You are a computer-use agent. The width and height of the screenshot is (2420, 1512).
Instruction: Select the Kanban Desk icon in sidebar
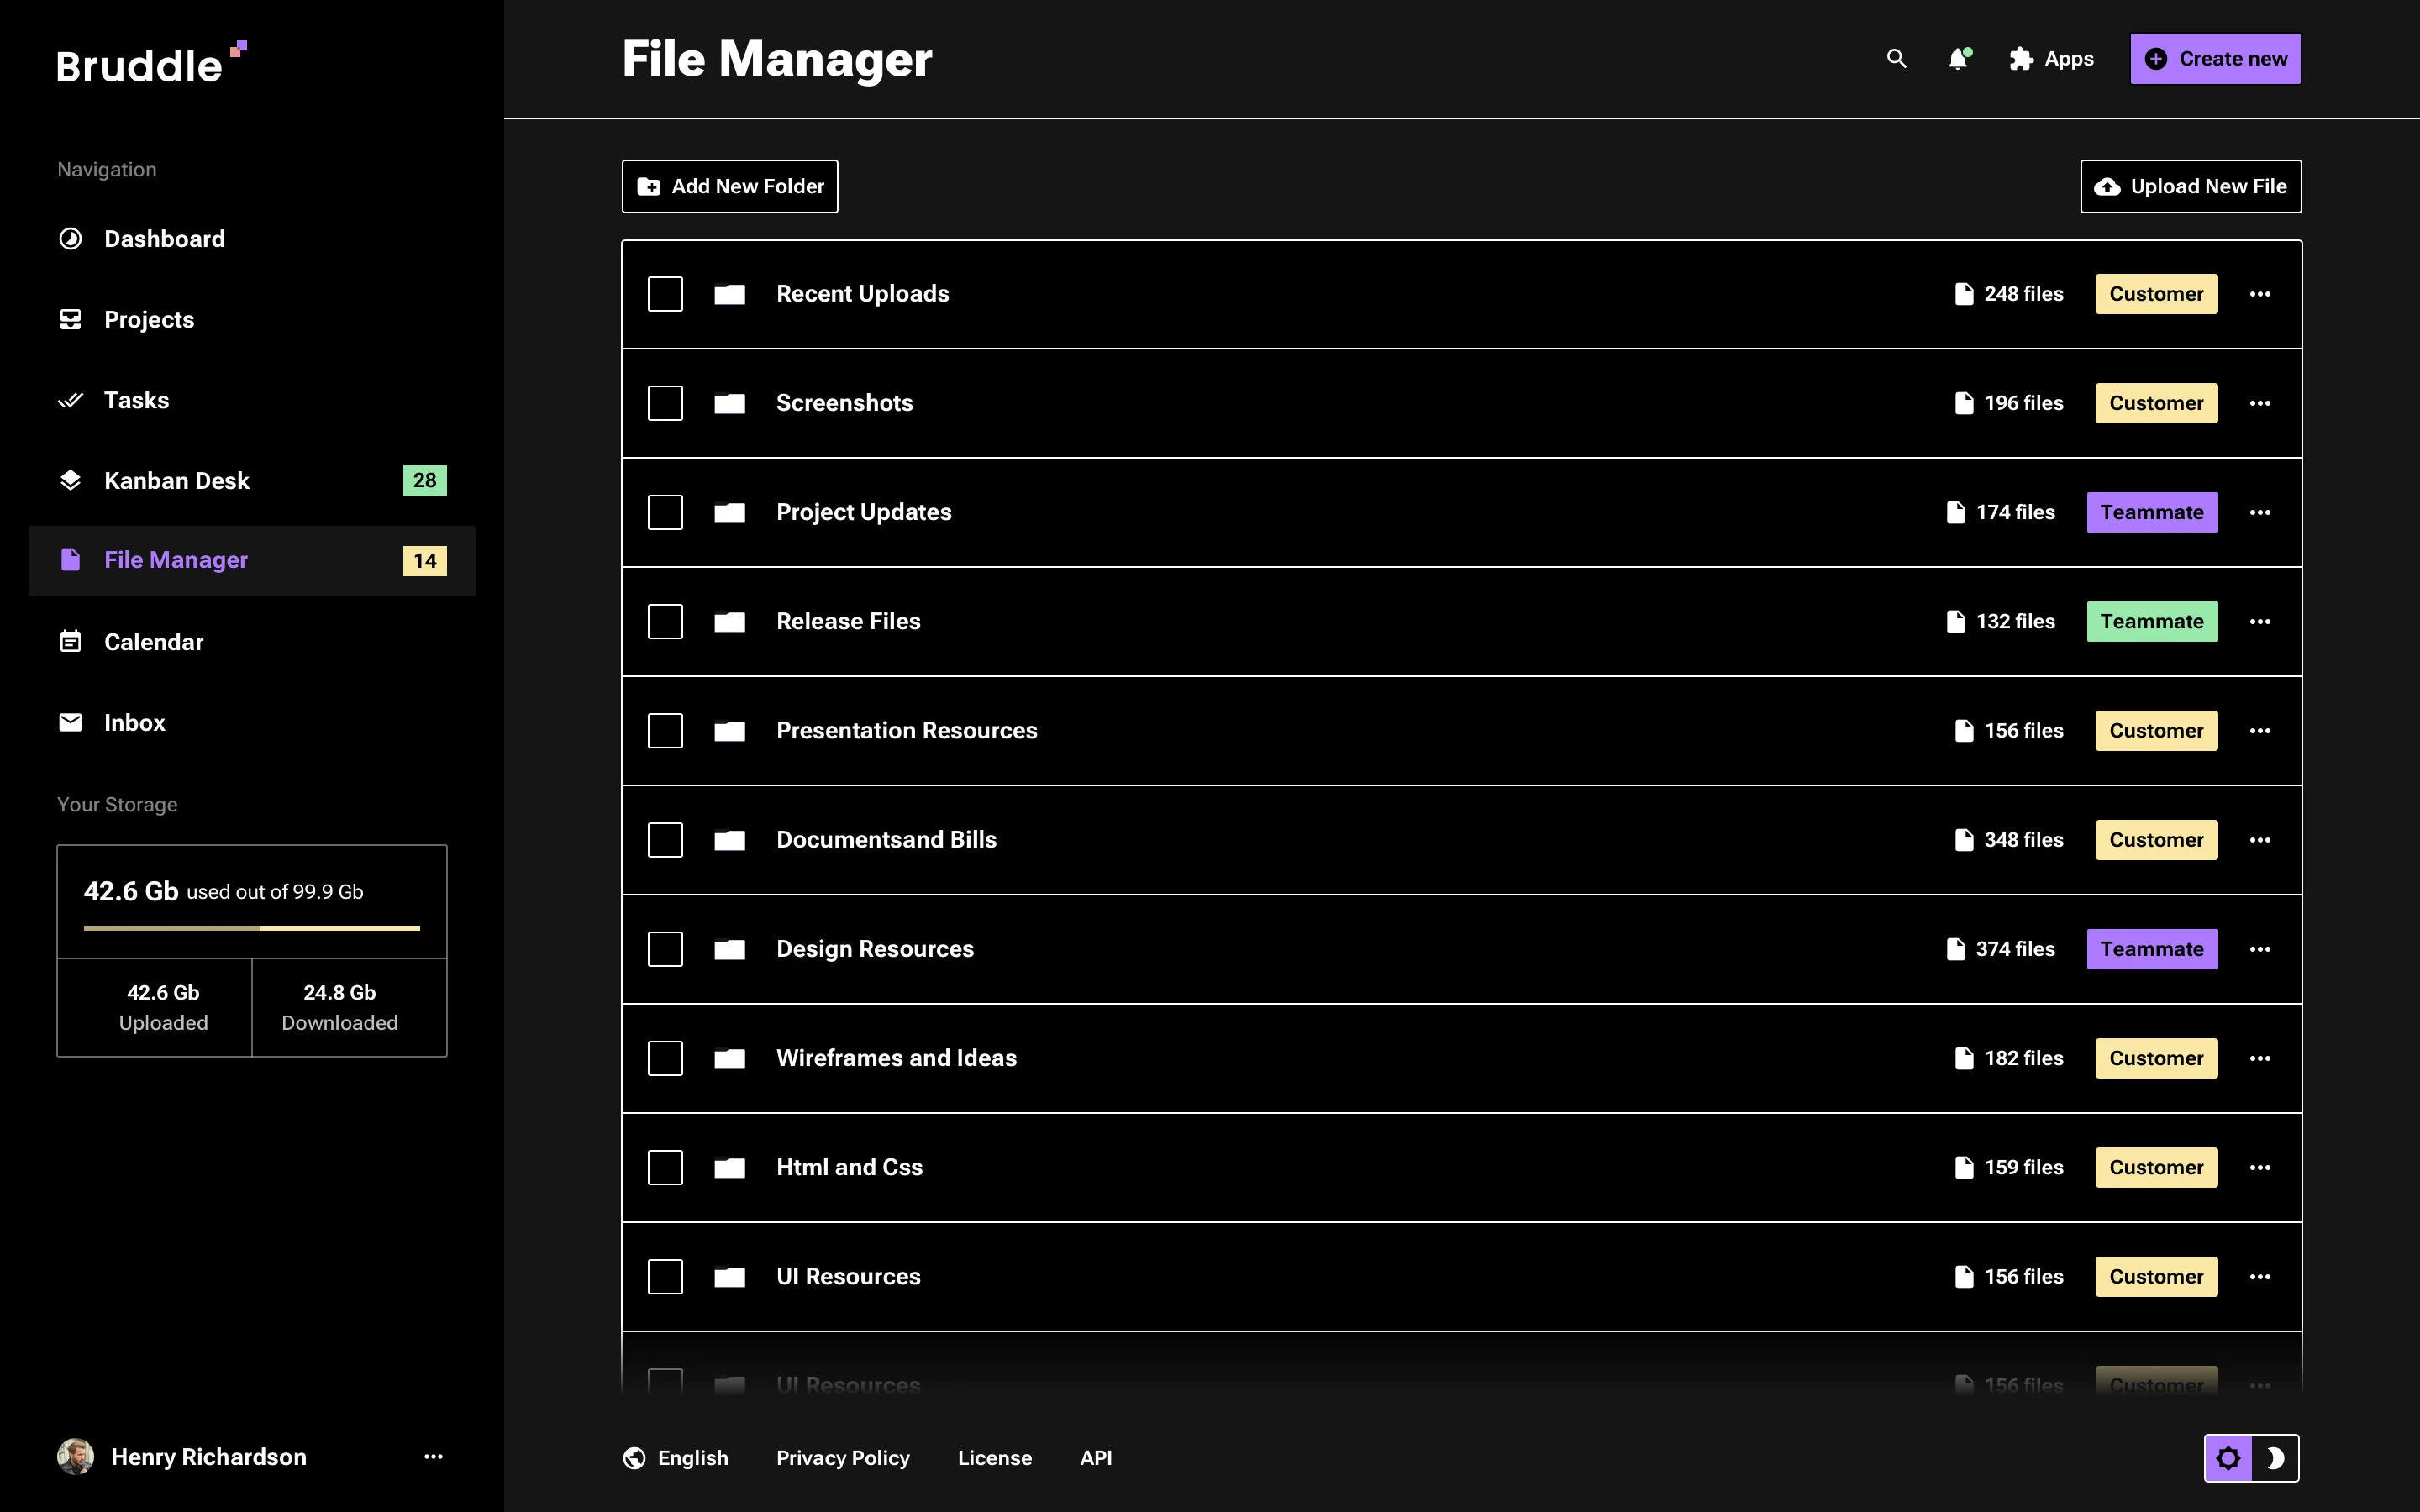[70, 480]
